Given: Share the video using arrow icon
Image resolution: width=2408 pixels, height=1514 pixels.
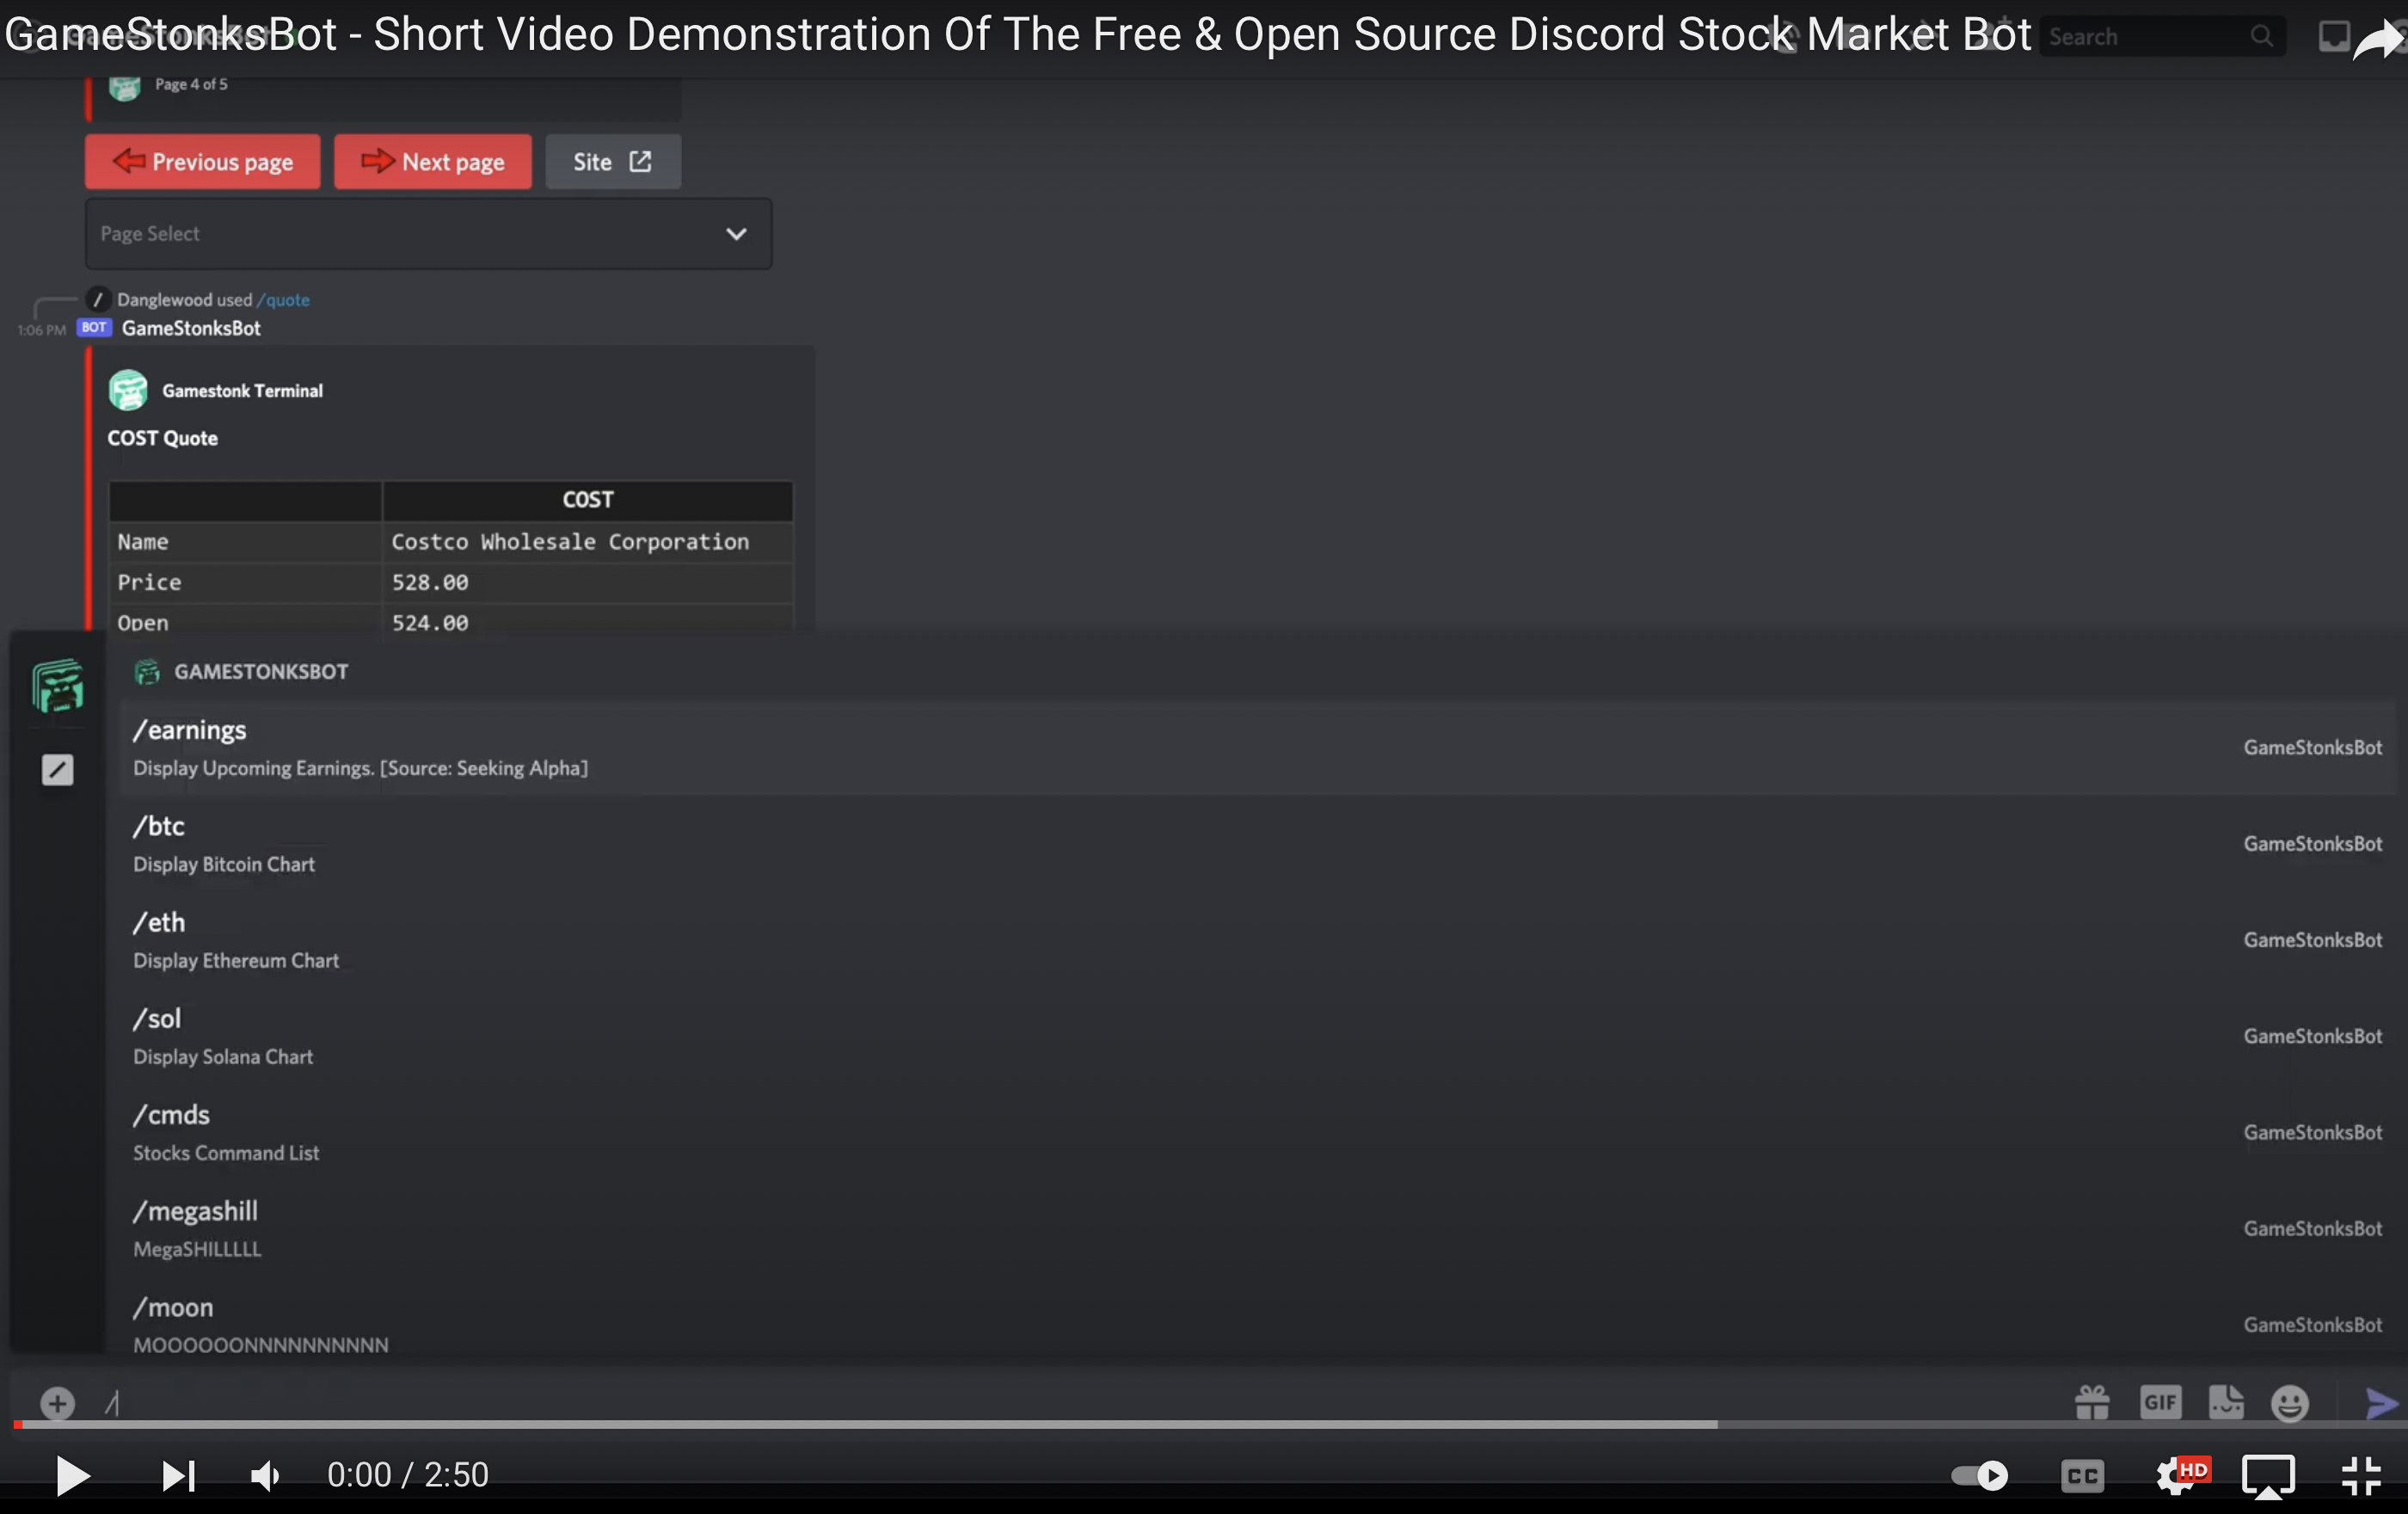Looking at the screenshot, I should click(2380, 40).
